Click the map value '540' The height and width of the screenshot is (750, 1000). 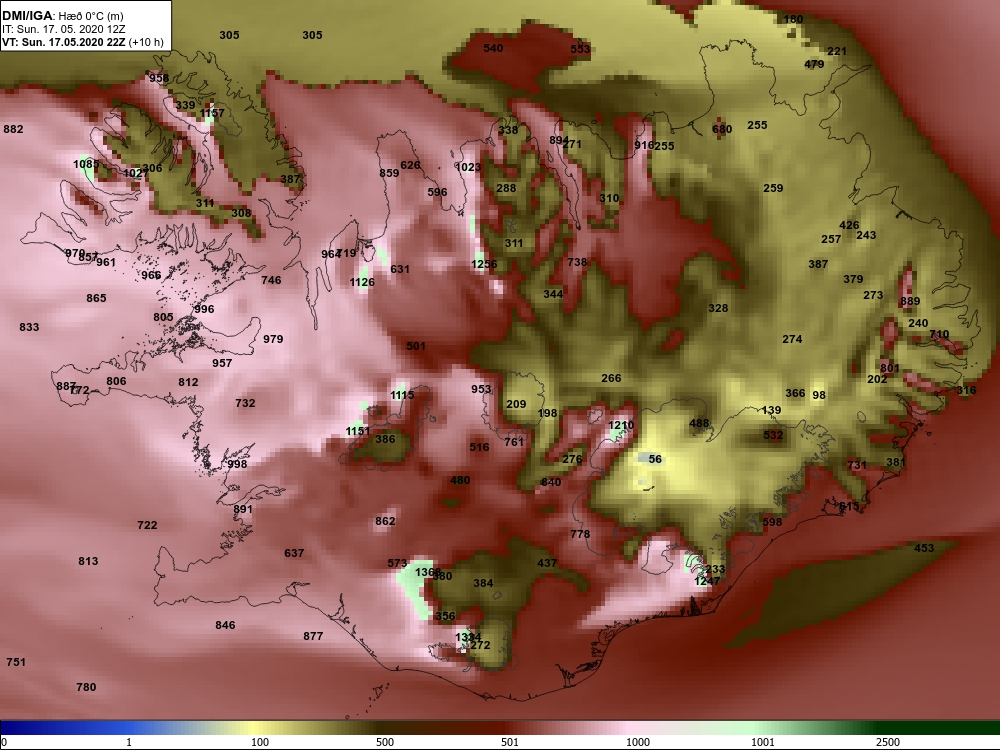pos(493,48)
